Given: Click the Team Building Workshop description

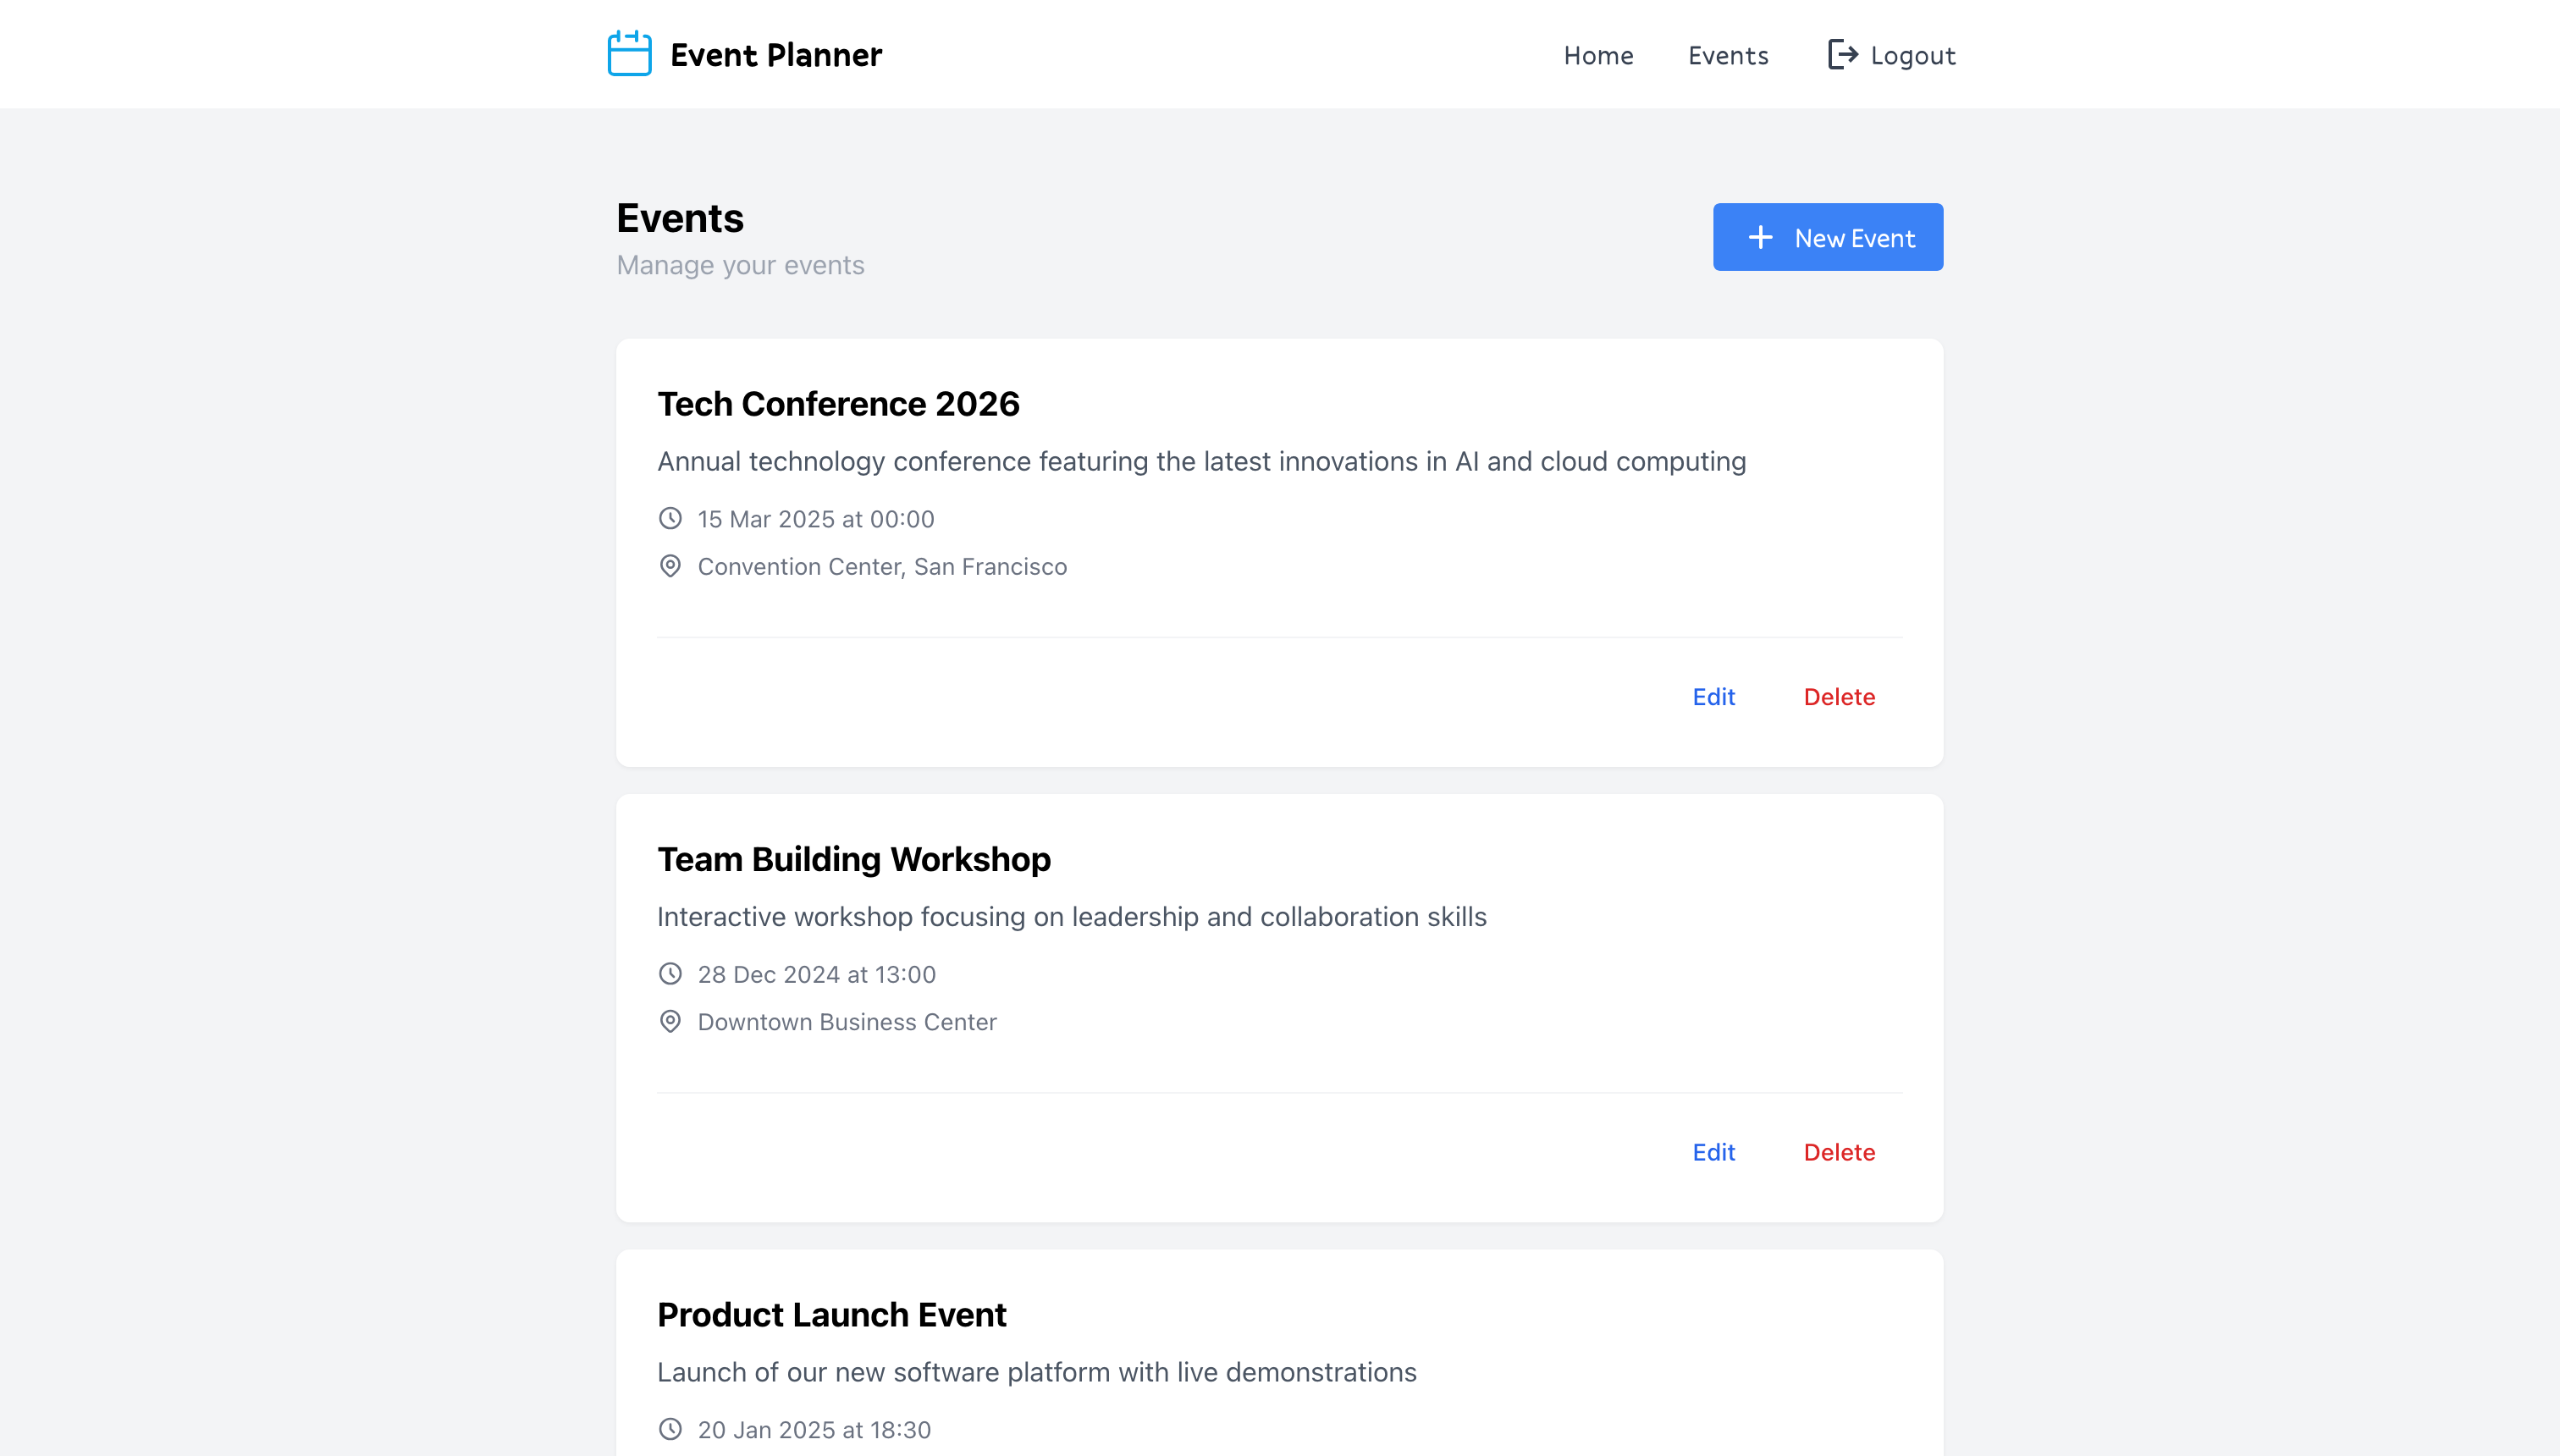Looking at the screenshot, I should [1071, 917].
